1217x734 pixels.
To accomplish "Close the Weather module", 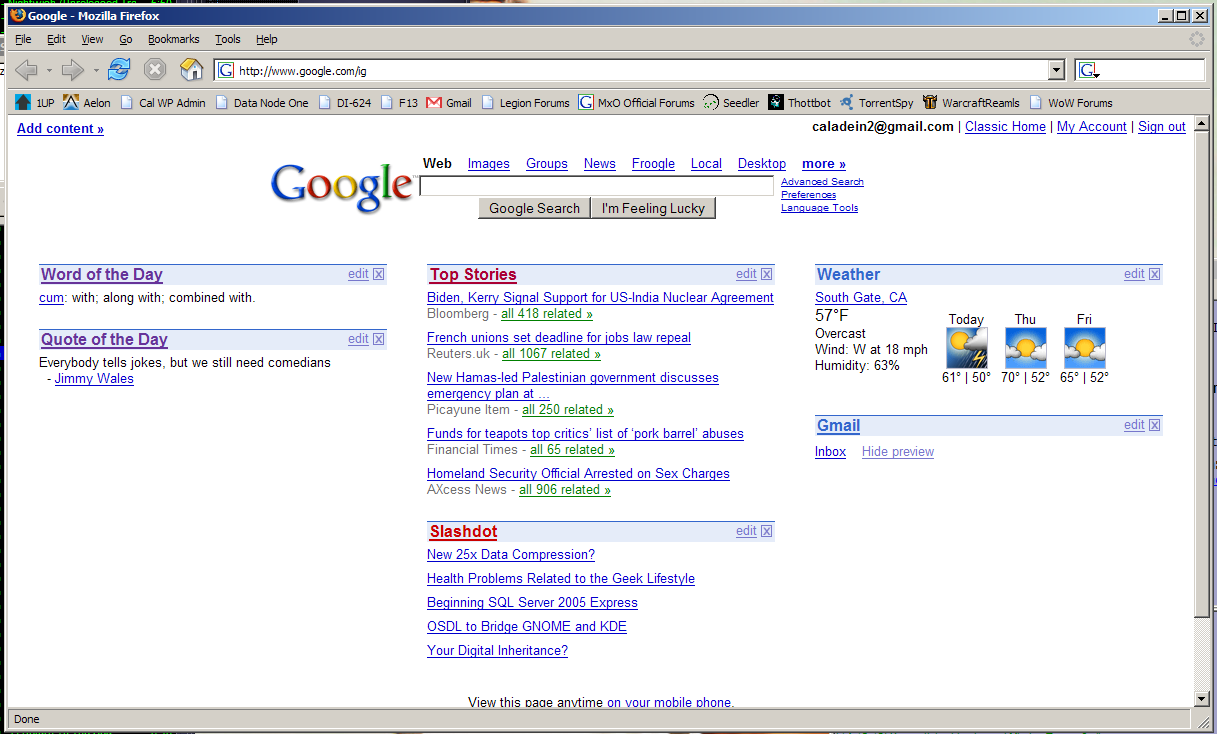I will click(1155, 274).
